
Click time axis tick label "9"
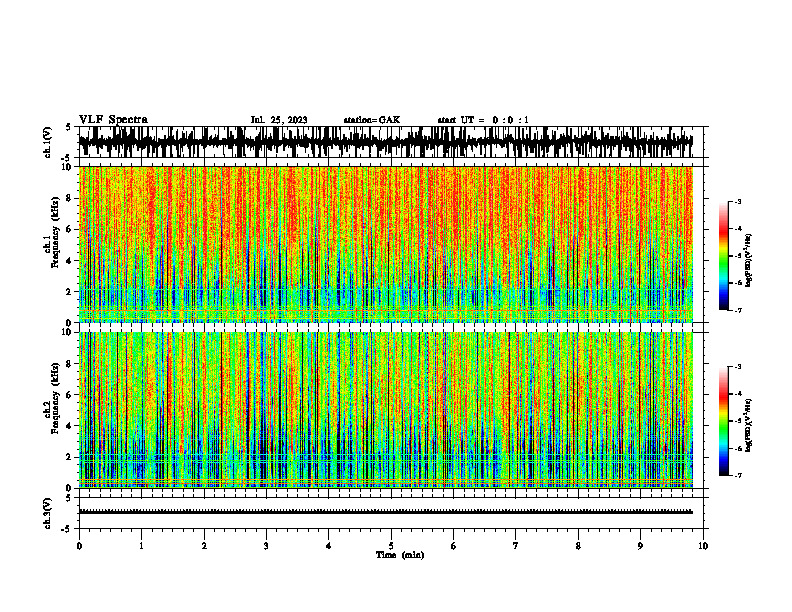[x=640, y=546]
